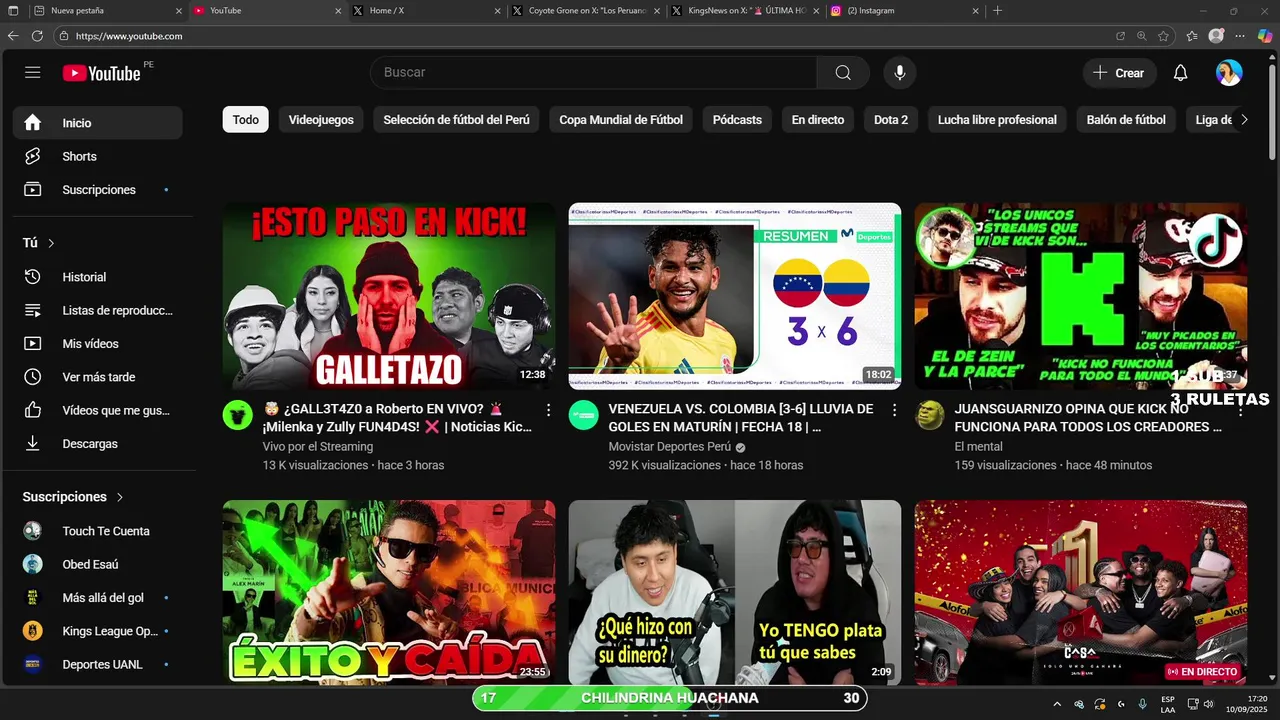Go back with browser back arrow

[x=13, y=36]
